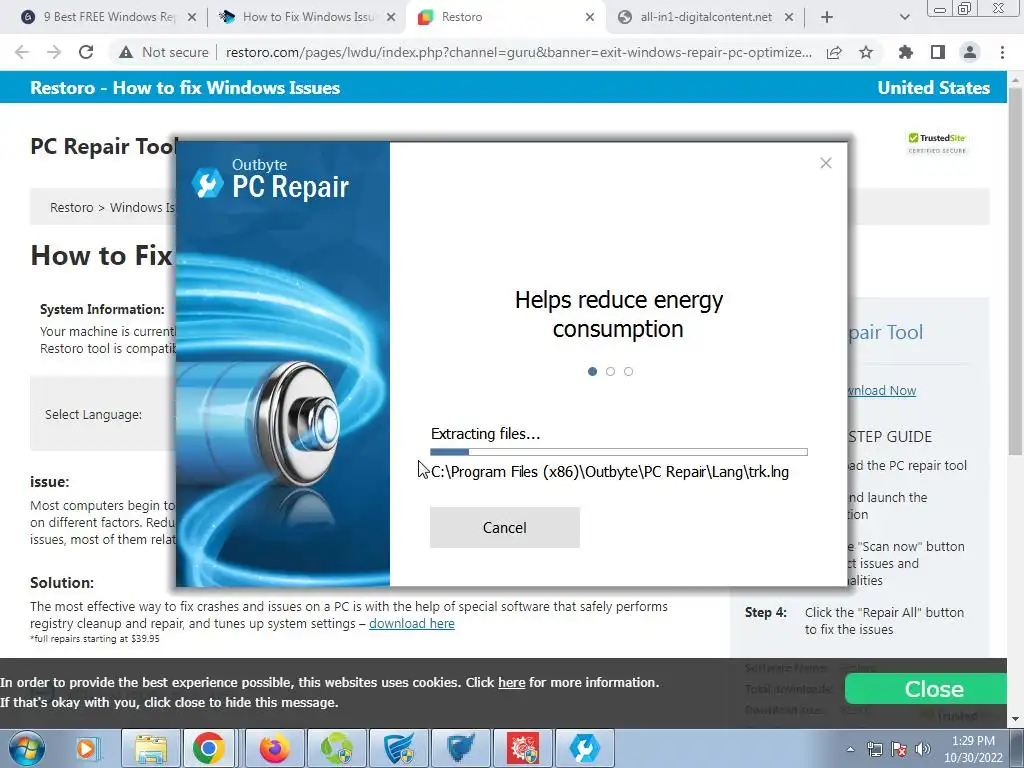The image size is (1024, 768).
Task: Launch Firefox from the taskbar
Action: (274, 748)
